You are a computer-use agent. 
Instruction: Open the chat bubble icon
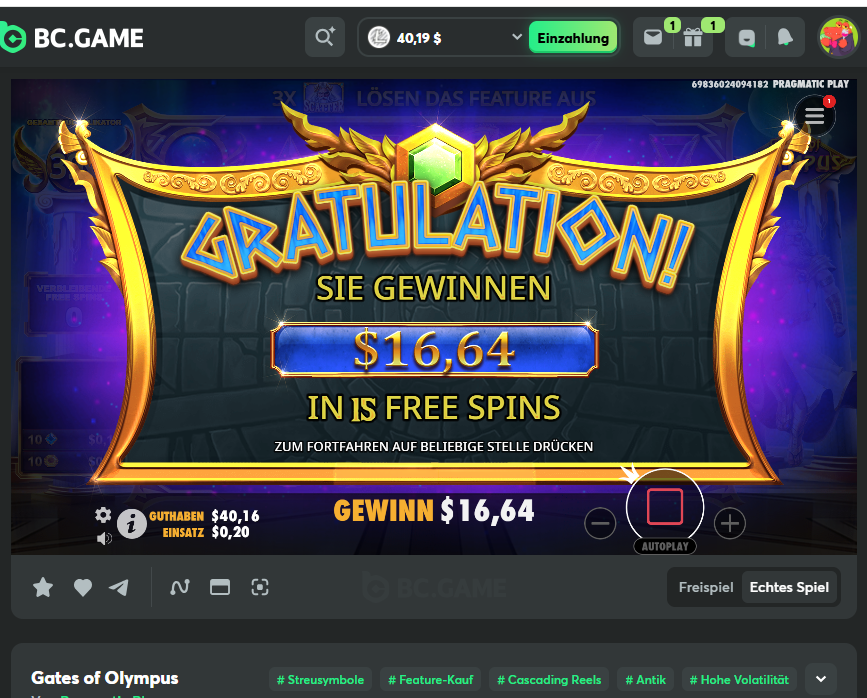click(746, 38)
